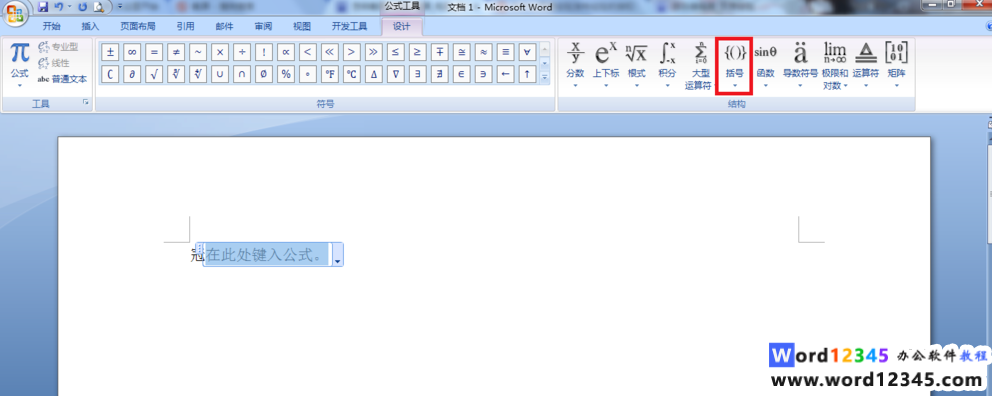This screenshot has width=992, height=396.
Task: Insert fourth root symbol
Action: tap(198, 74)
